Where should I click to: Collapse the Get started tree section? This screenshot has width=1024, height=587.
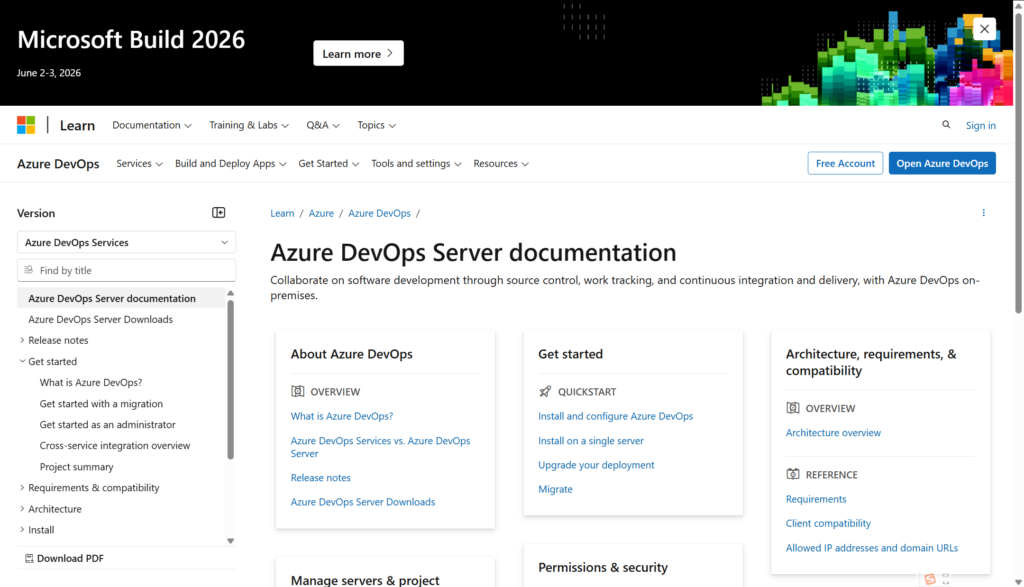pyautogui.click(x=22, y=362)
